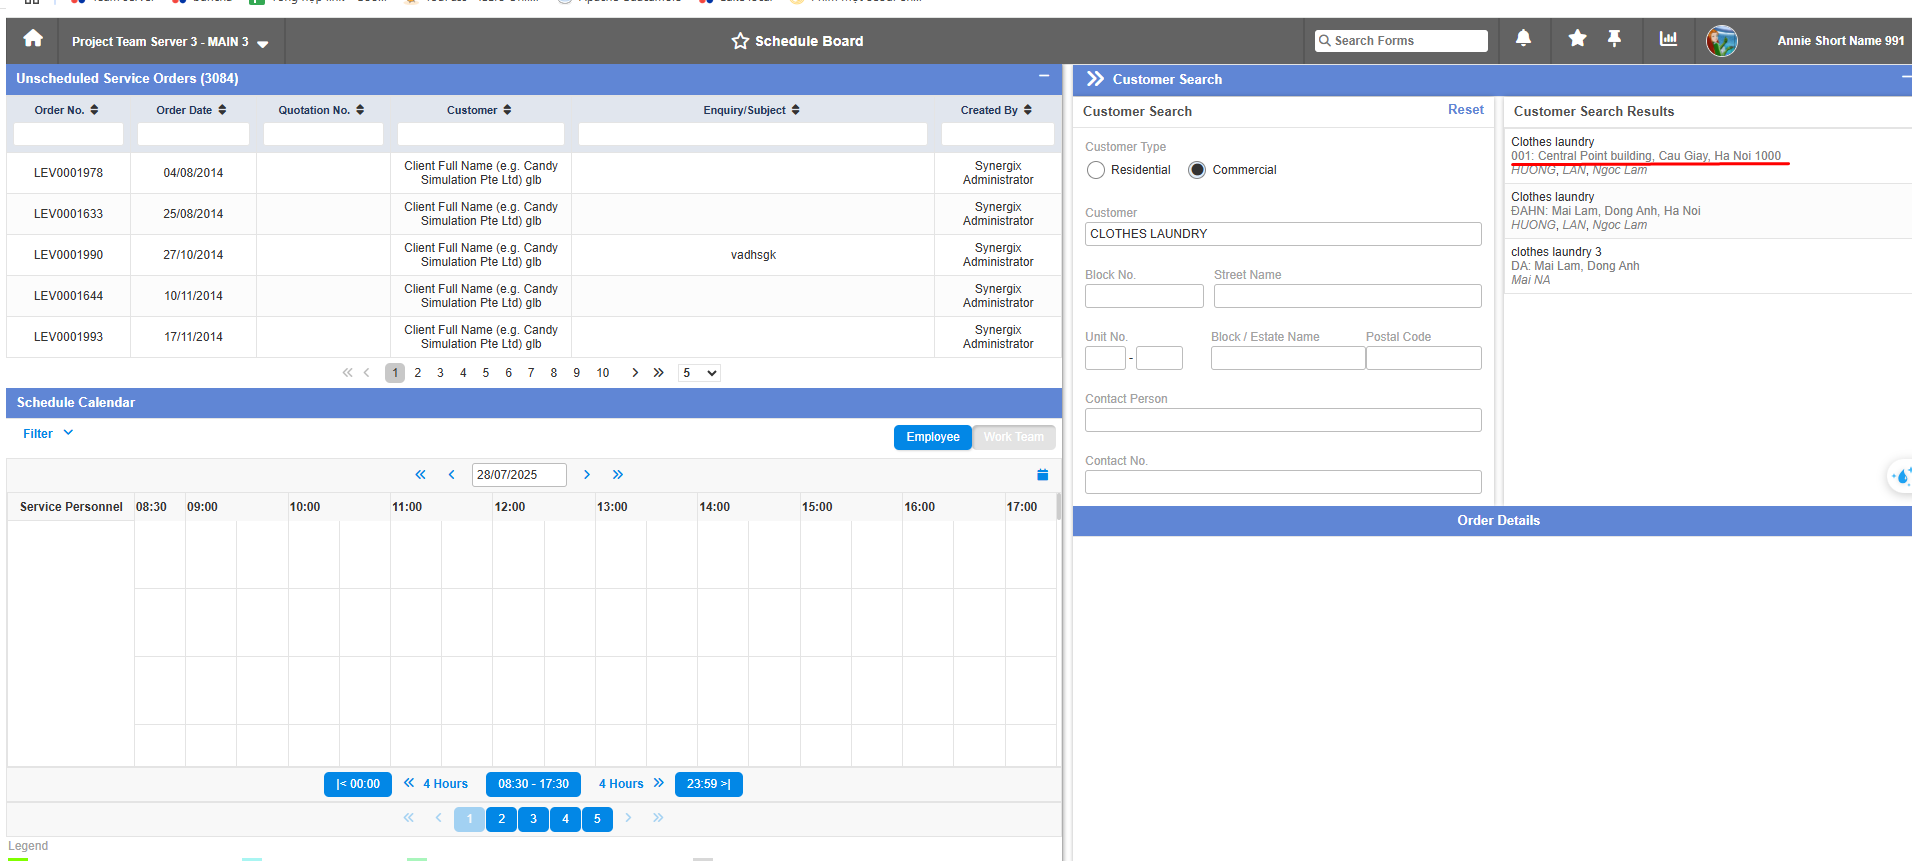Select Residential customer type
1912x861 pixels.
click(1096, 170)
